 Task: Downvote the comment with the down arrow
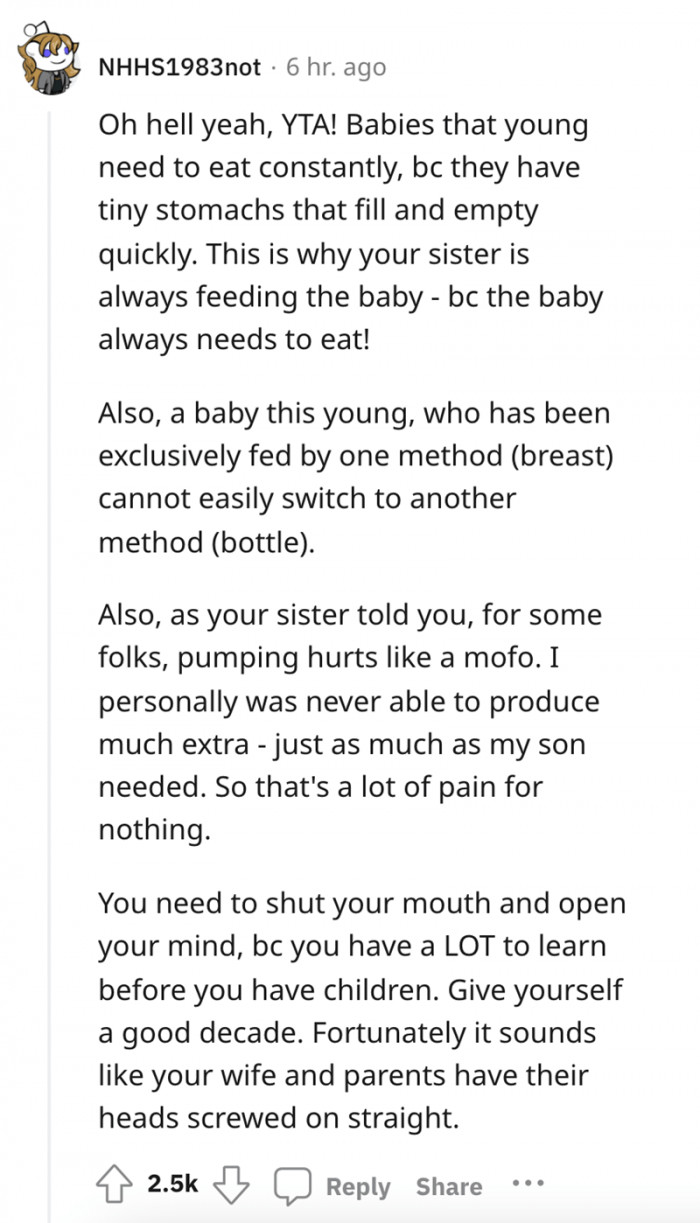234,1186
